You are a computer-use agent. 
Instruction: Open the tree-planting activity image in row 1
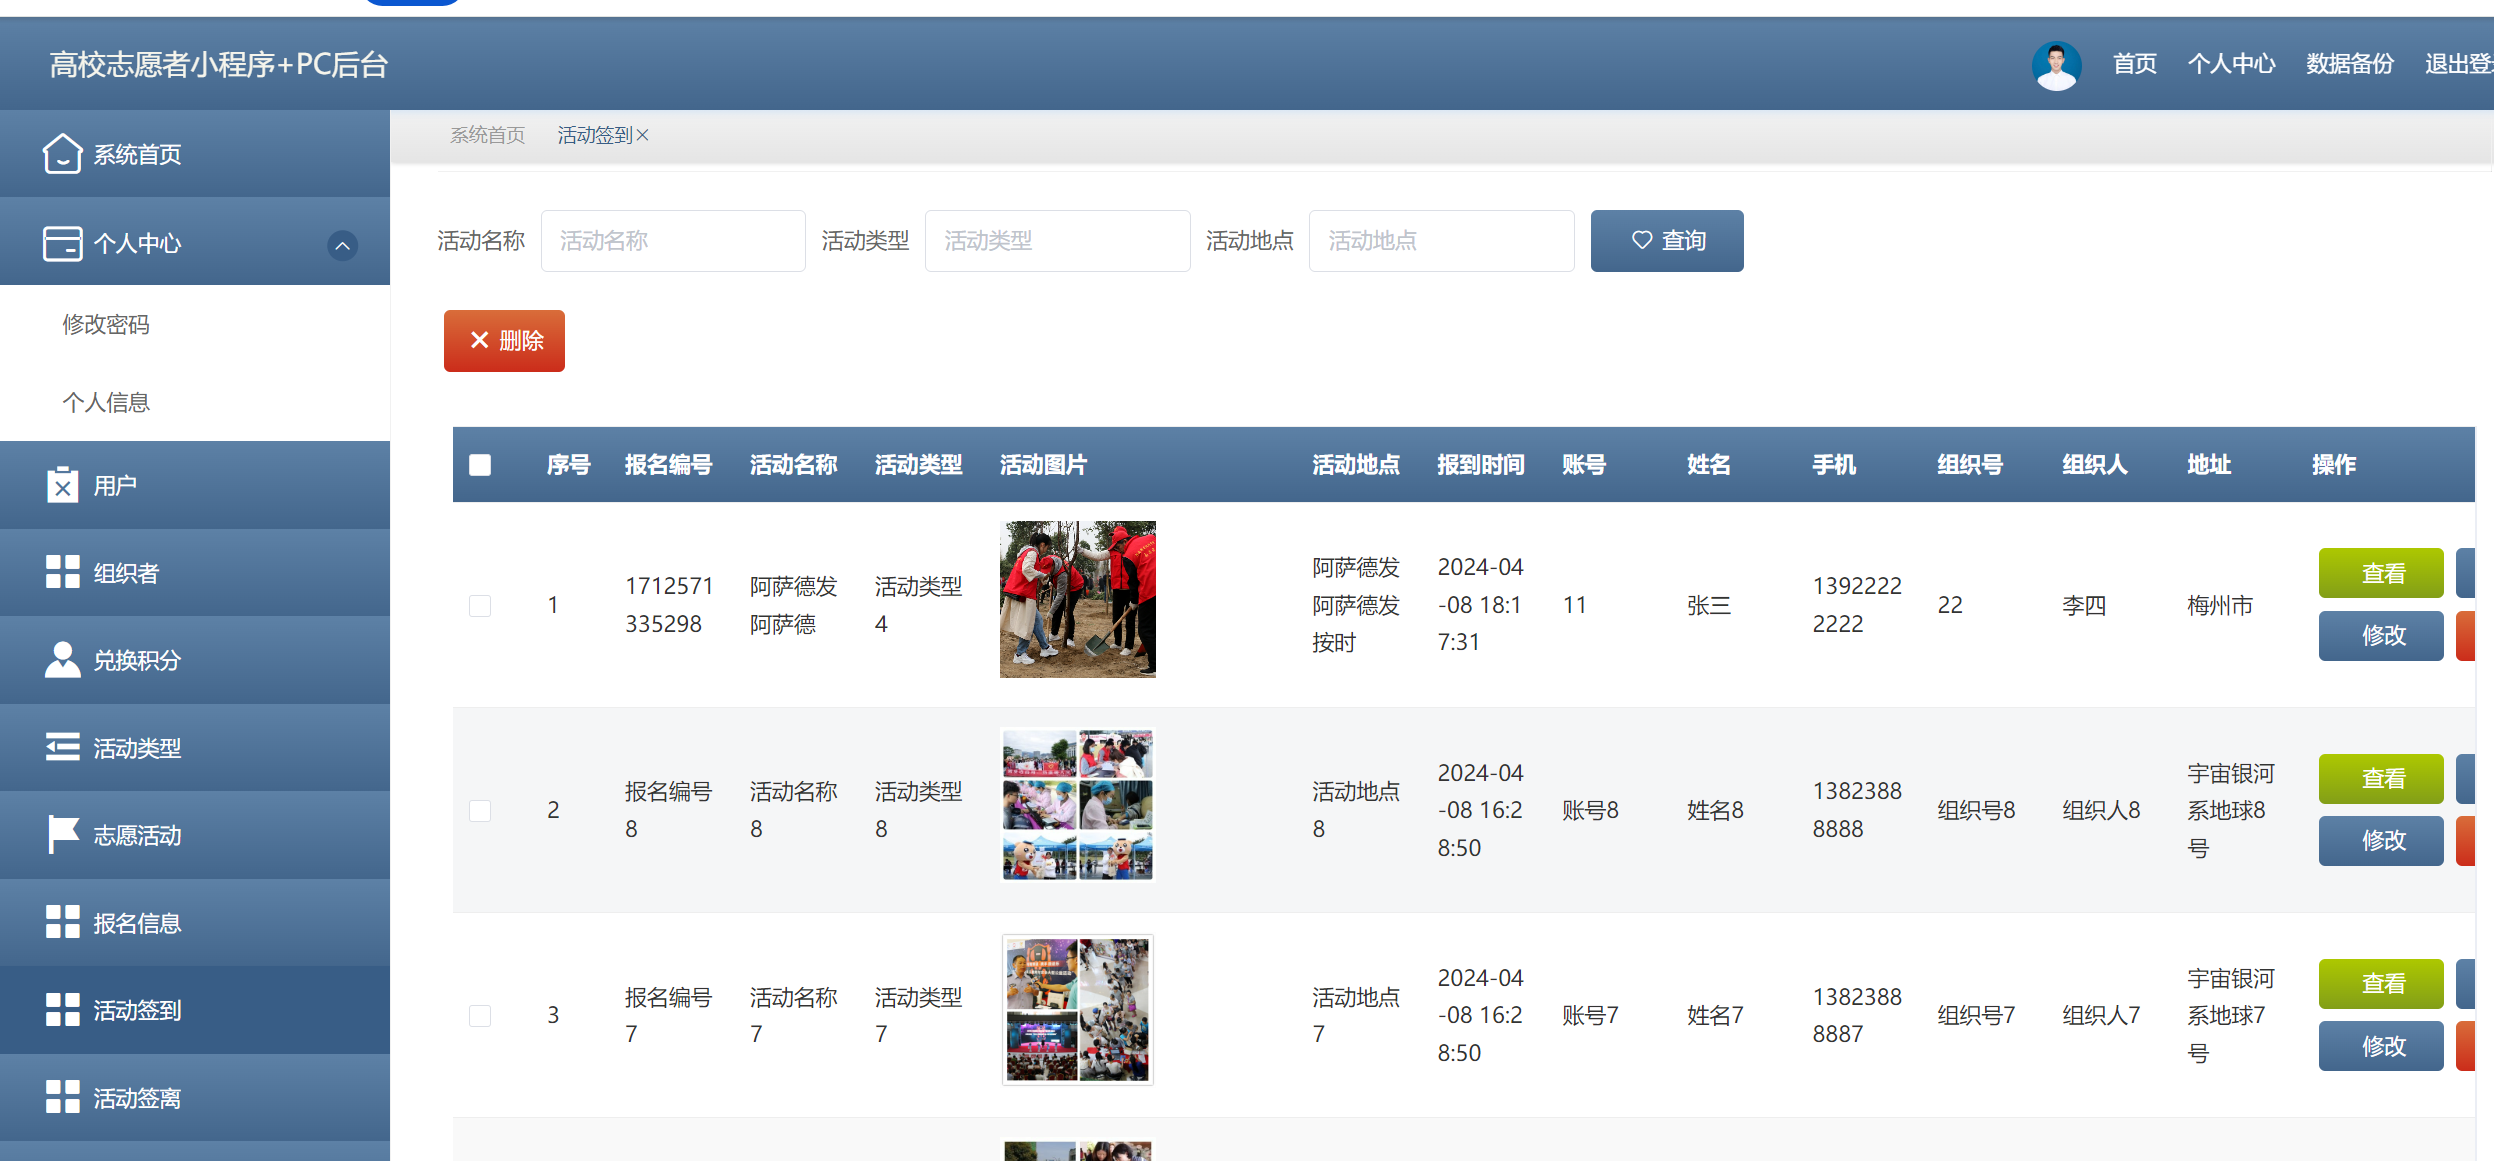1078,599
